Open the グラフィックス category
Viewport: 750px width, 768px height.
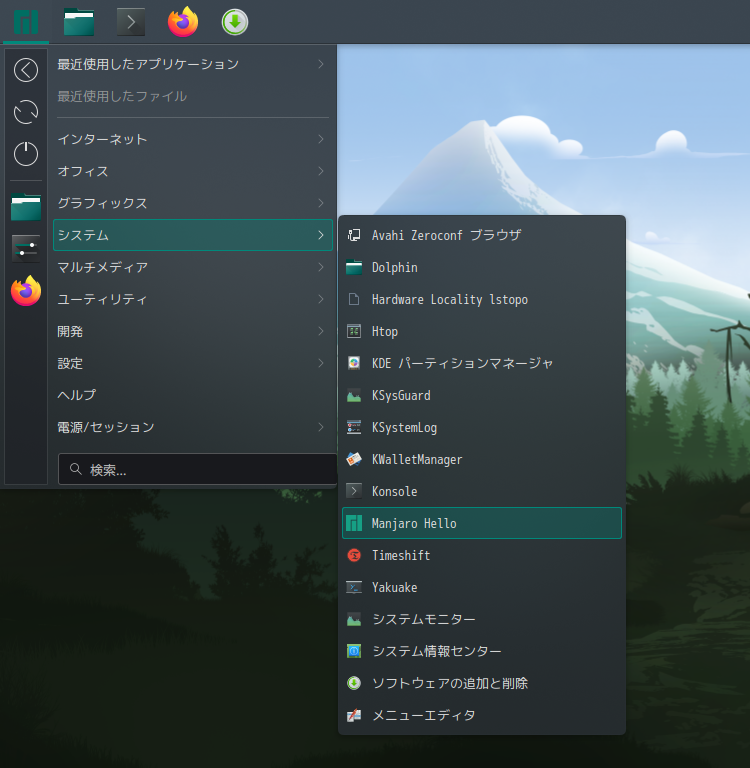click(193, 203)
